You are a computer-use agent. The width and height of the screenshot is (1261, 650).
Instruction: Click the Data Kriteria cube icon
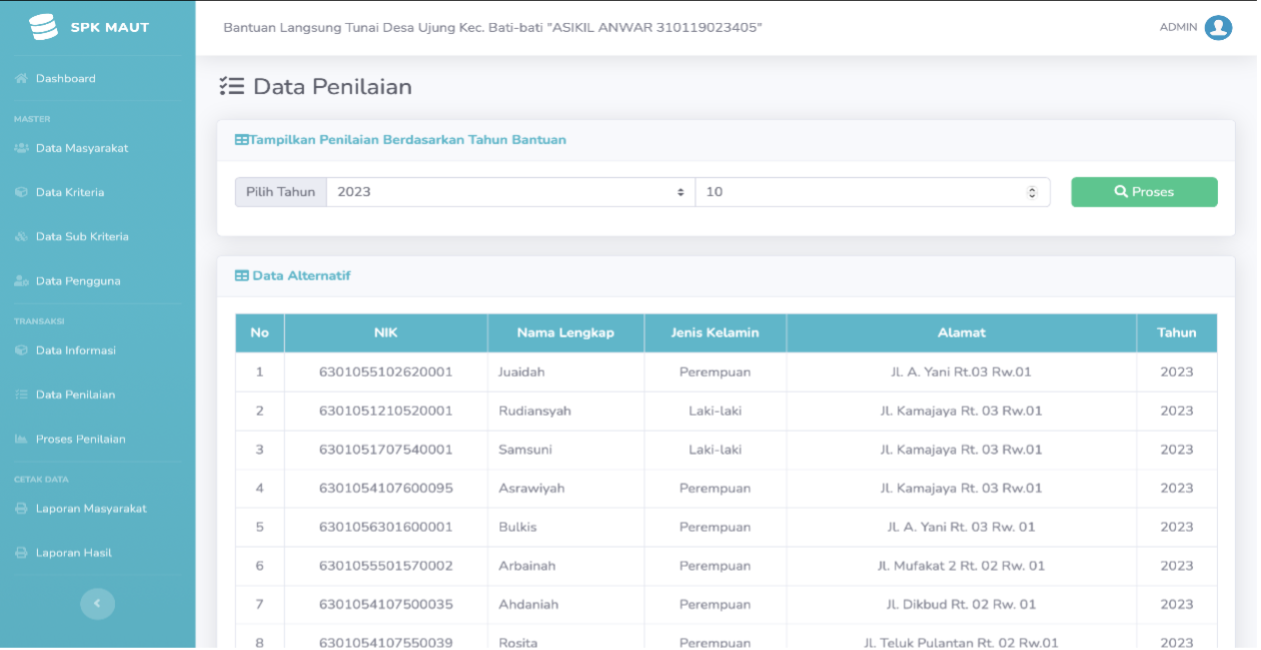click(21, 192)
